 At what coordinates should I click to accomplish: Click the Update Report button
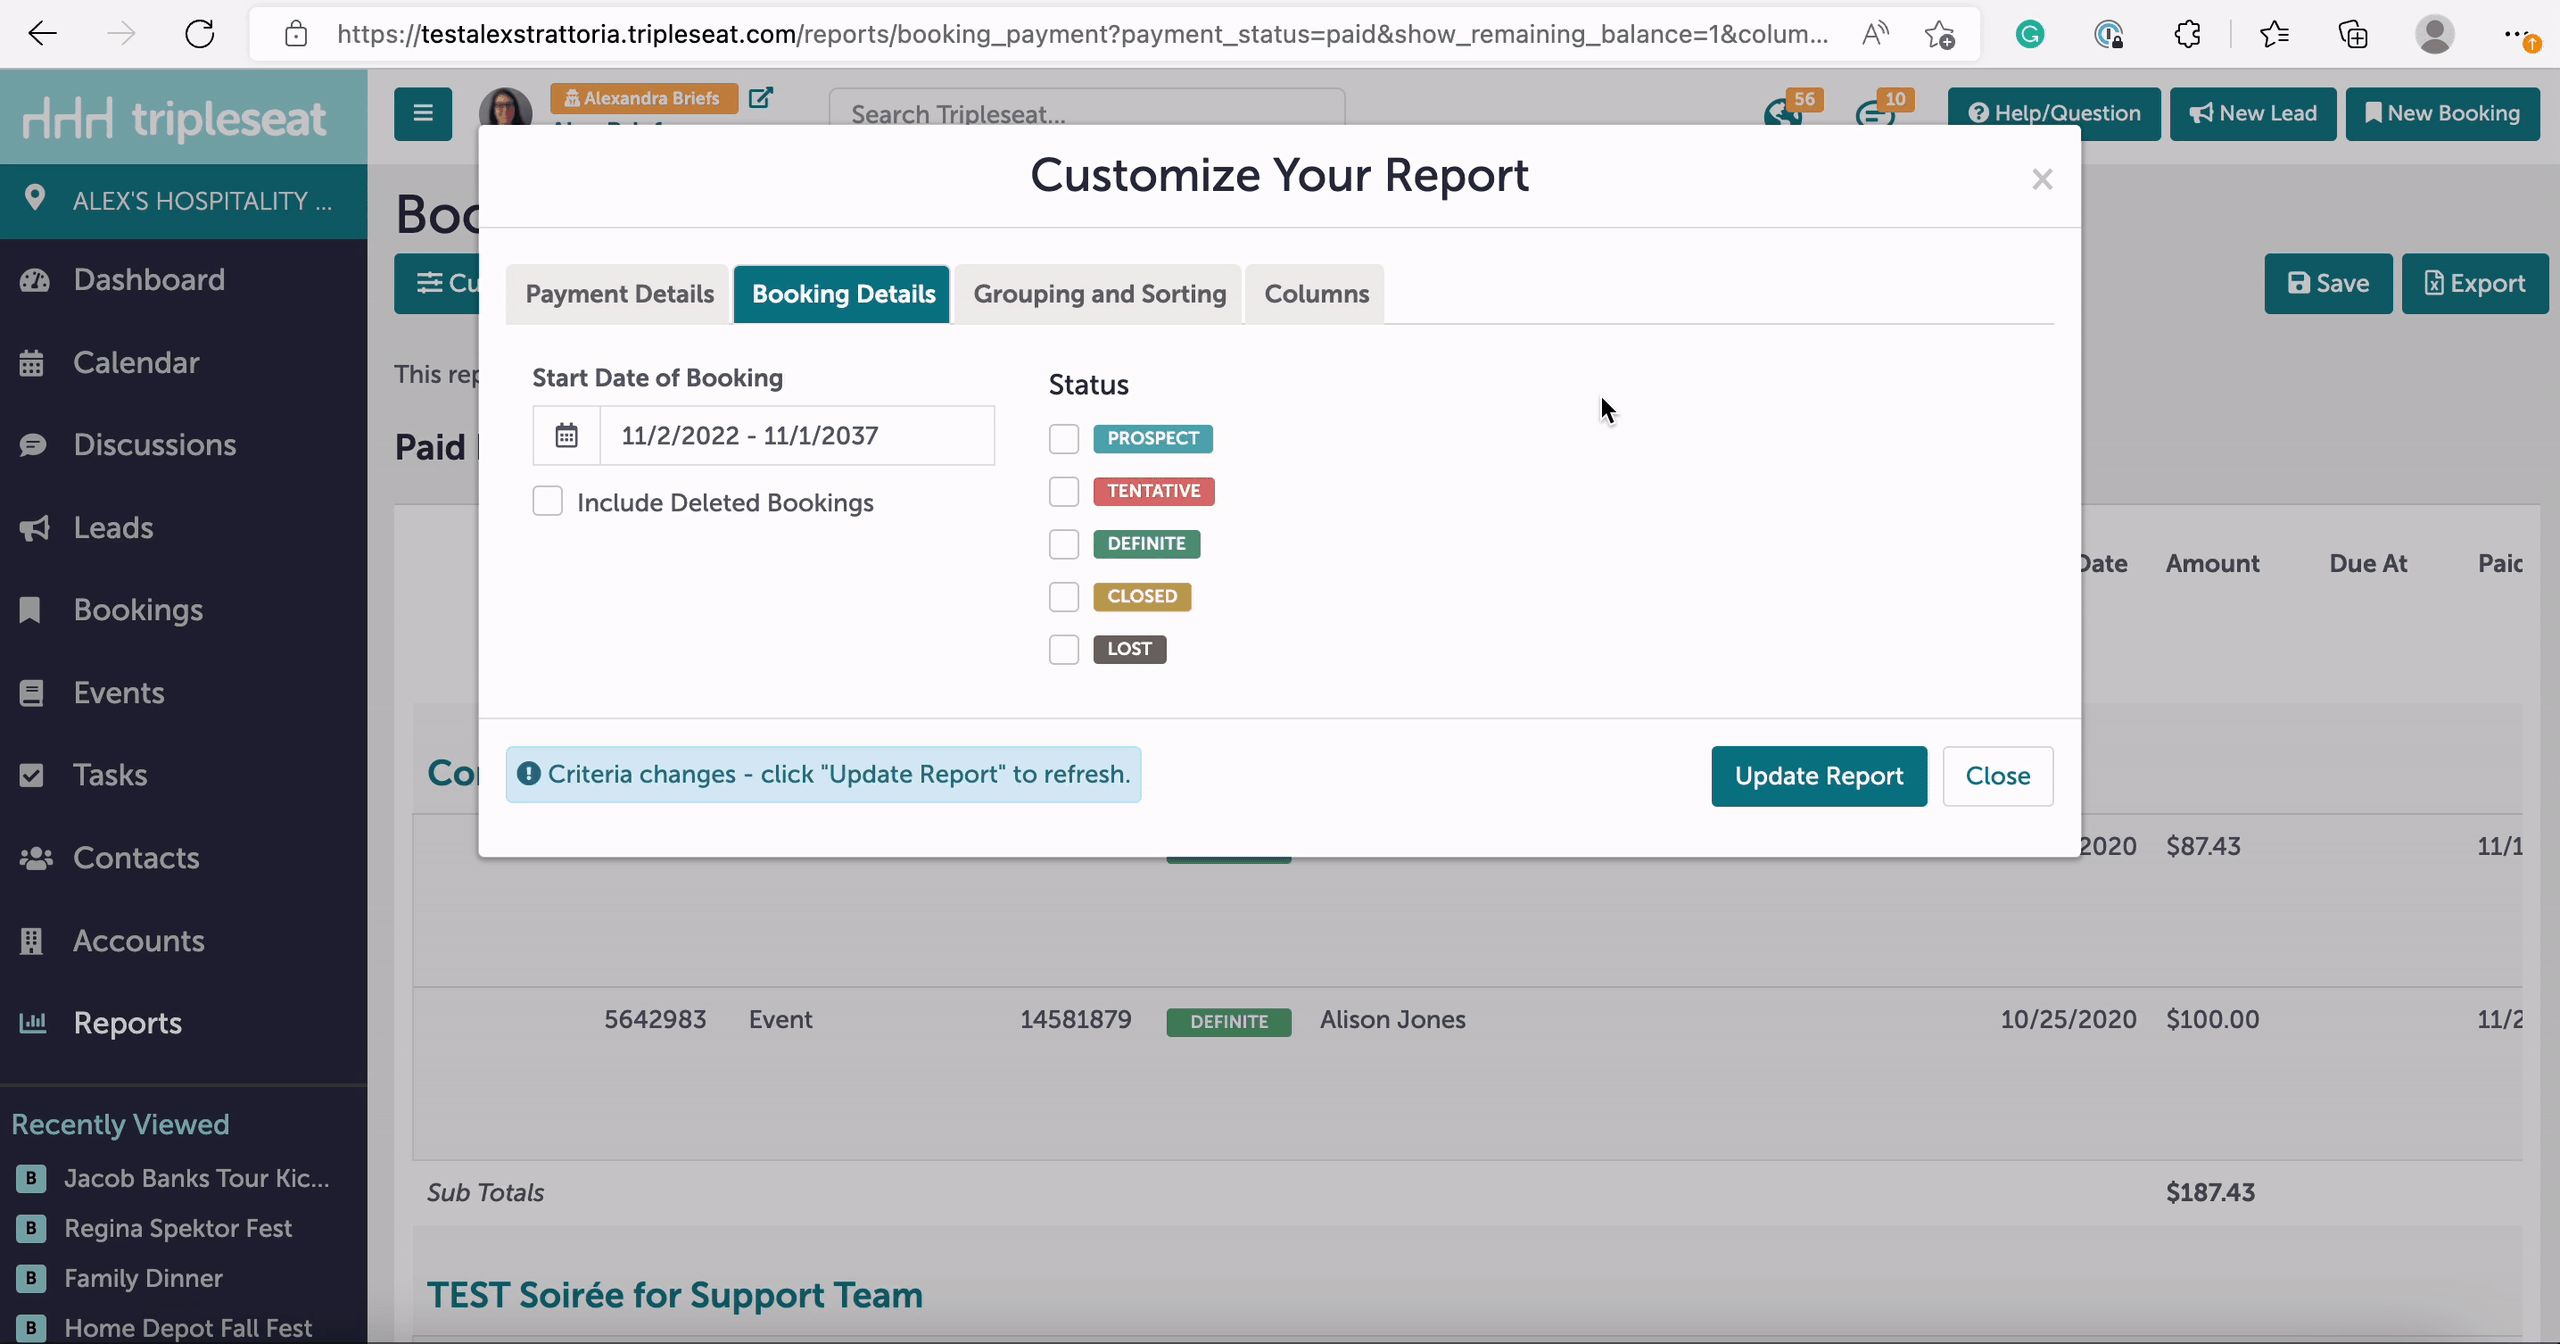pyautogui.click(x=1819, y=776)
